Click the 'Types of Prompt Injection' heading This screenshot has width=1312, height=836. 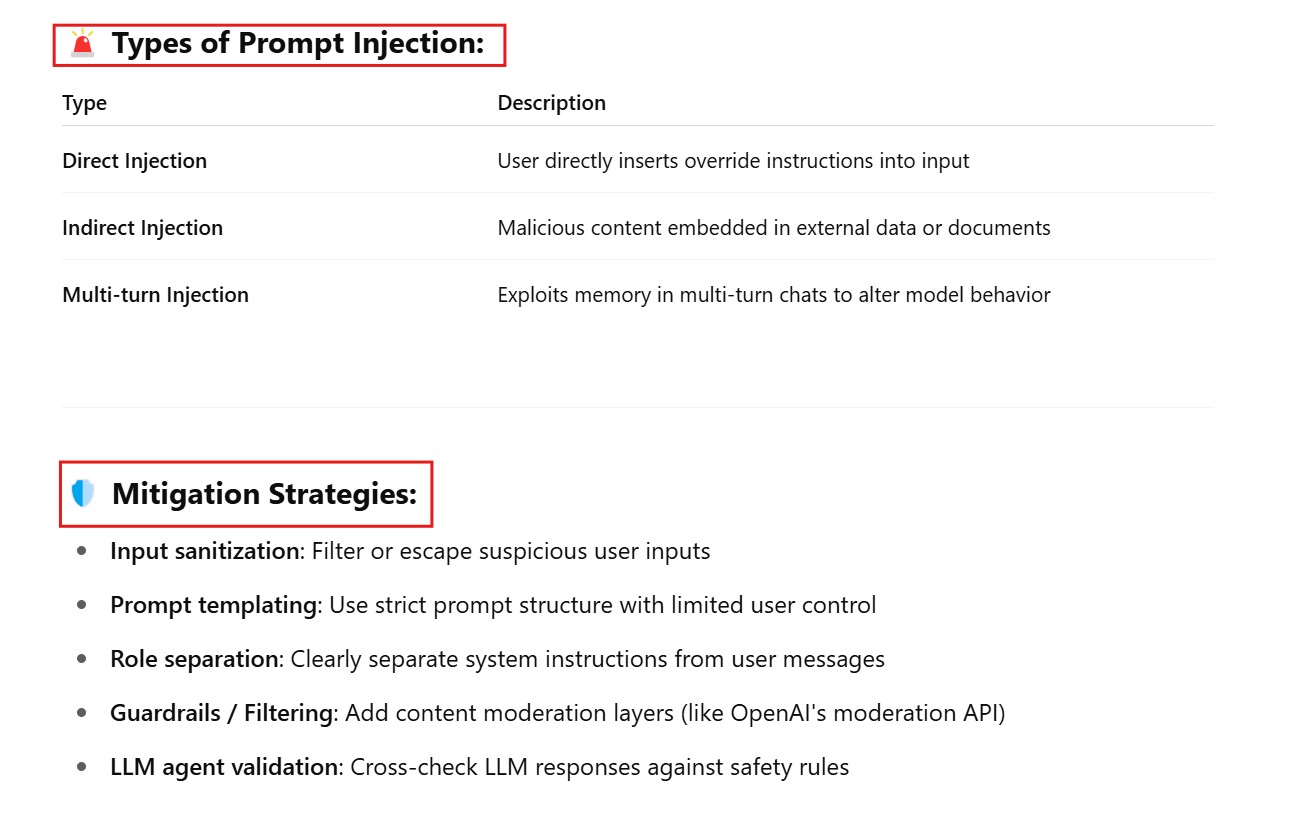(x=297, y=44)
